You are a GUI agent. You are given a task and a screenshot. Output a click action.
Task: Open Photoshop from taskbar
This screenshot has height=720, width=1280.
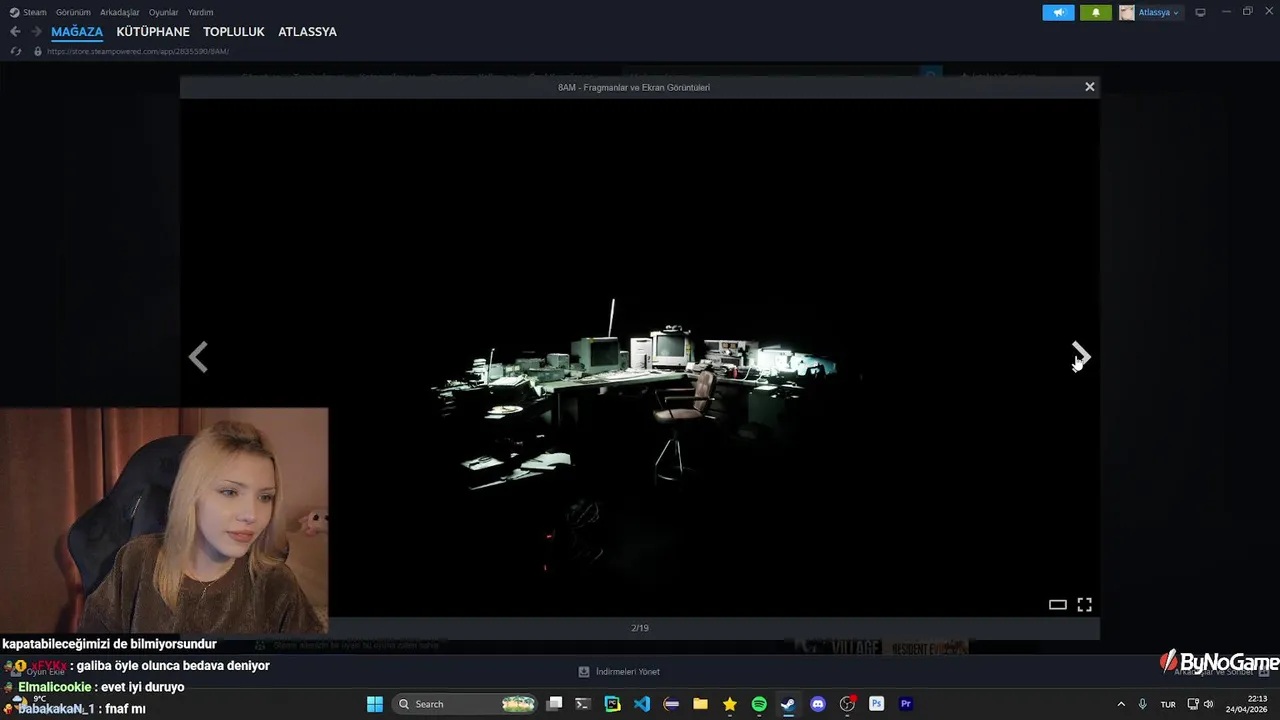pos(876,704)
